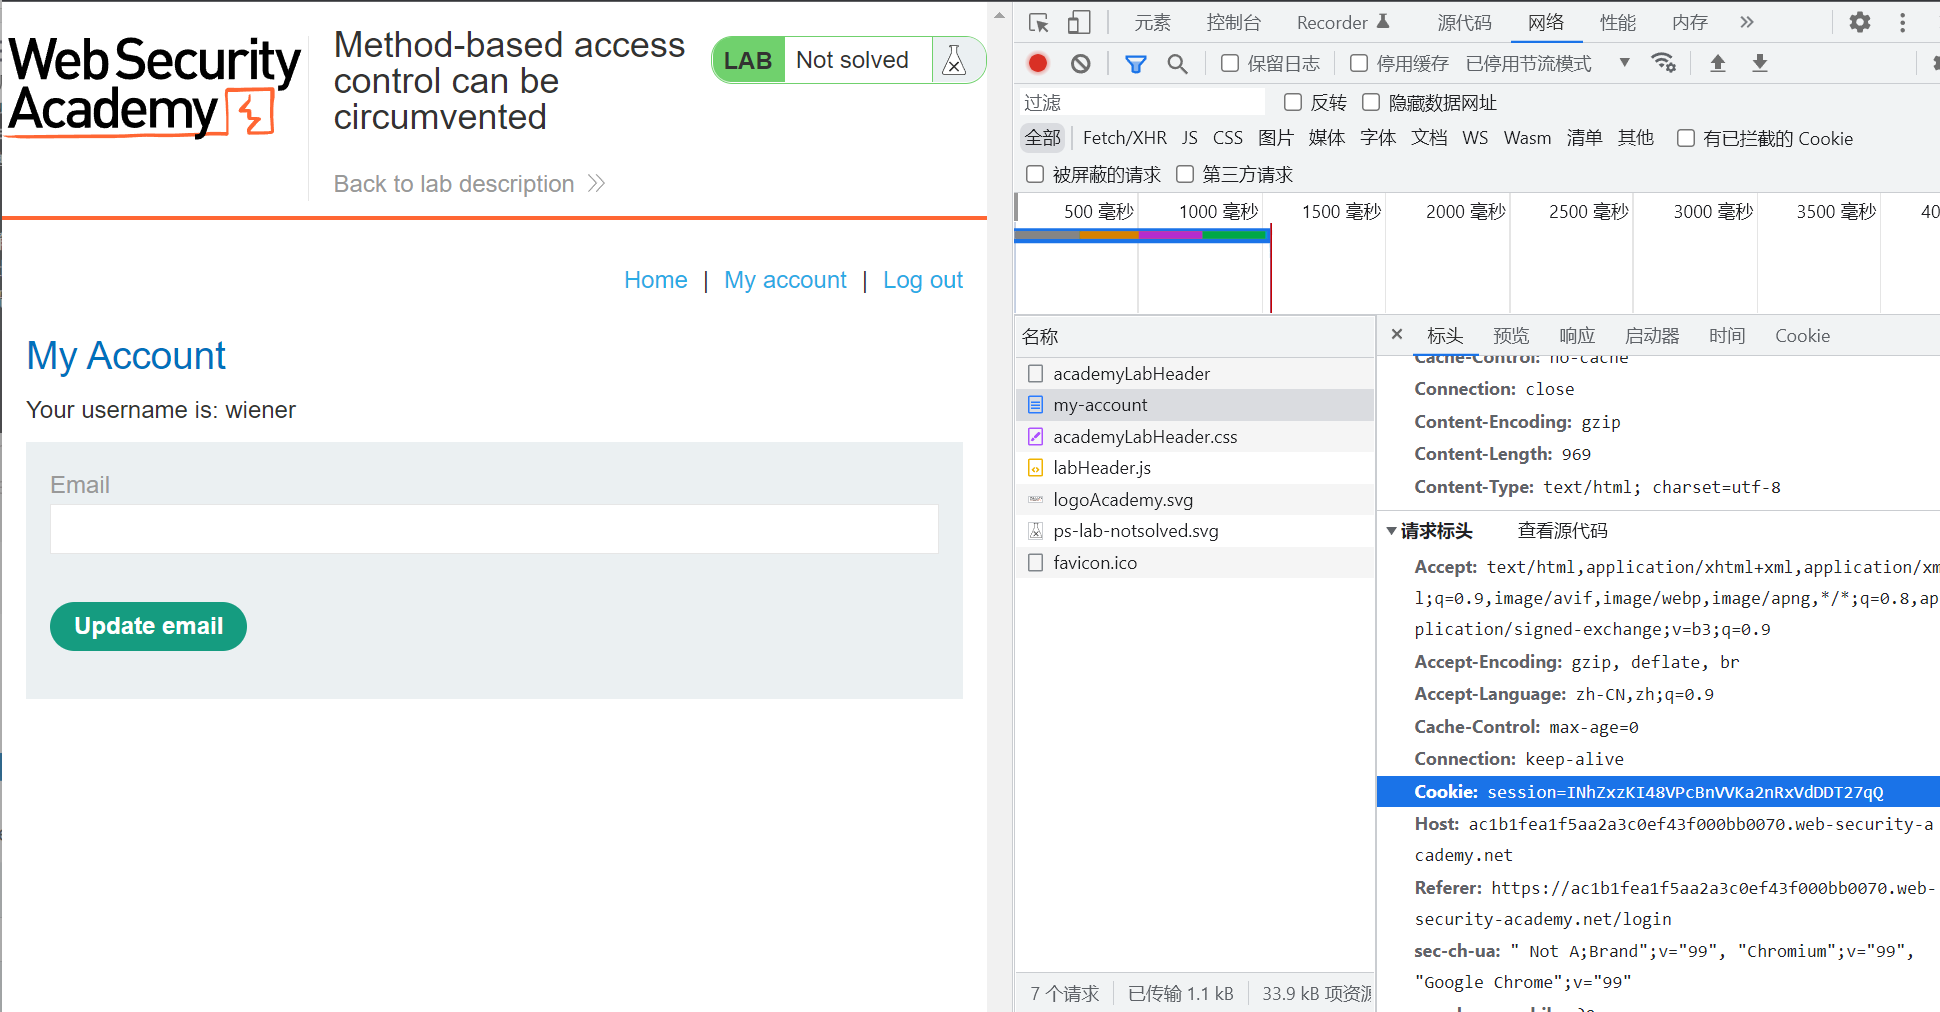1940x1012 pixels.
Task: Select the All filter (全部)
Action: tap(1042, 138)
